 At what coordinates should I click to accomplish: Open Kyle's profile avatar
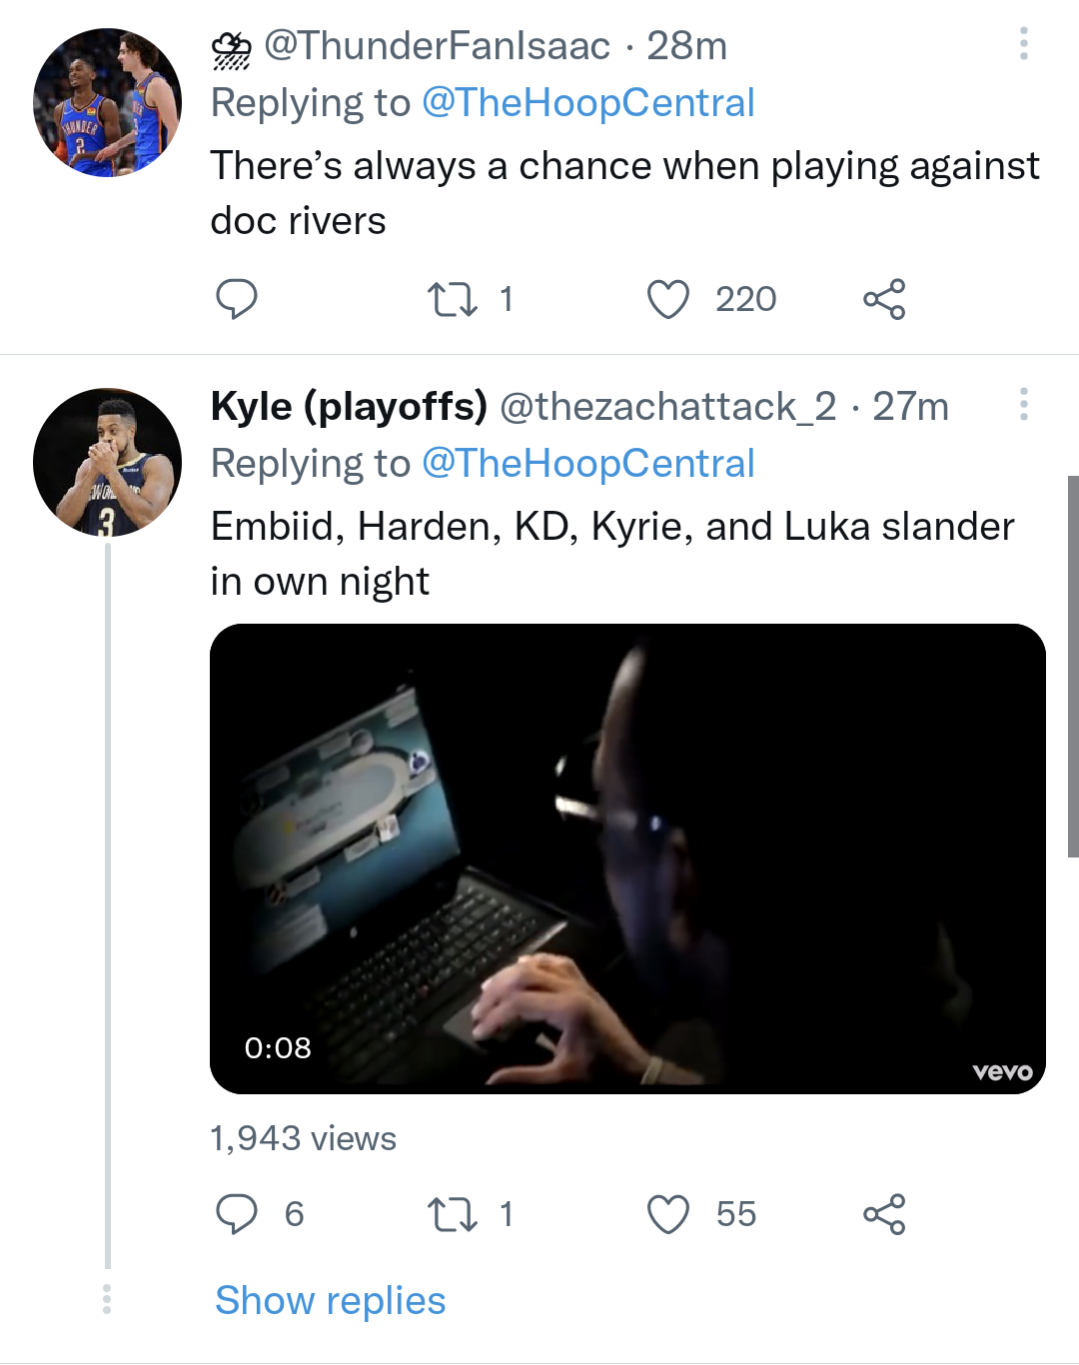coord(108,462)
